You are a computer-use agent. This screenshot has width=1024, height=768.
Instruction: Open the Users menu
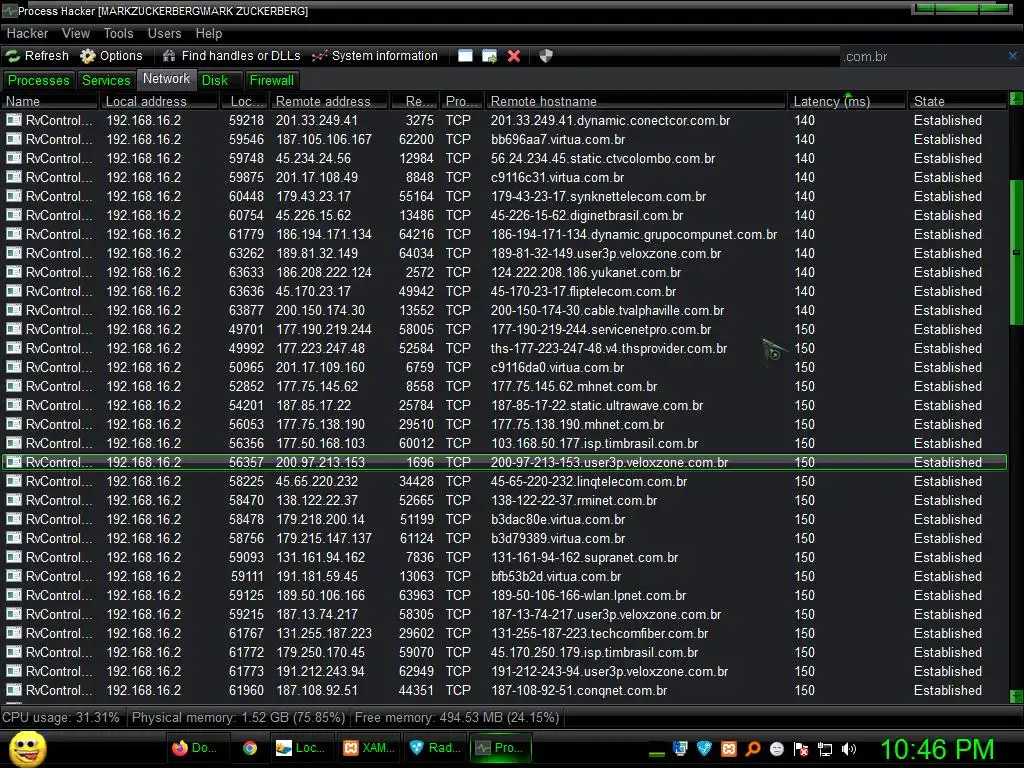tap(164, 33)
